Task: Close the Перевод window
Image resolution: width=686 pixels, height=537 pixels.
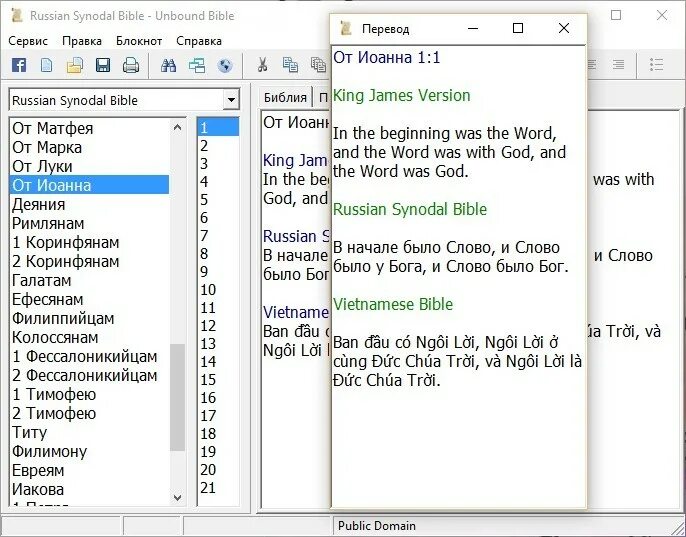Action: point(564,28)
